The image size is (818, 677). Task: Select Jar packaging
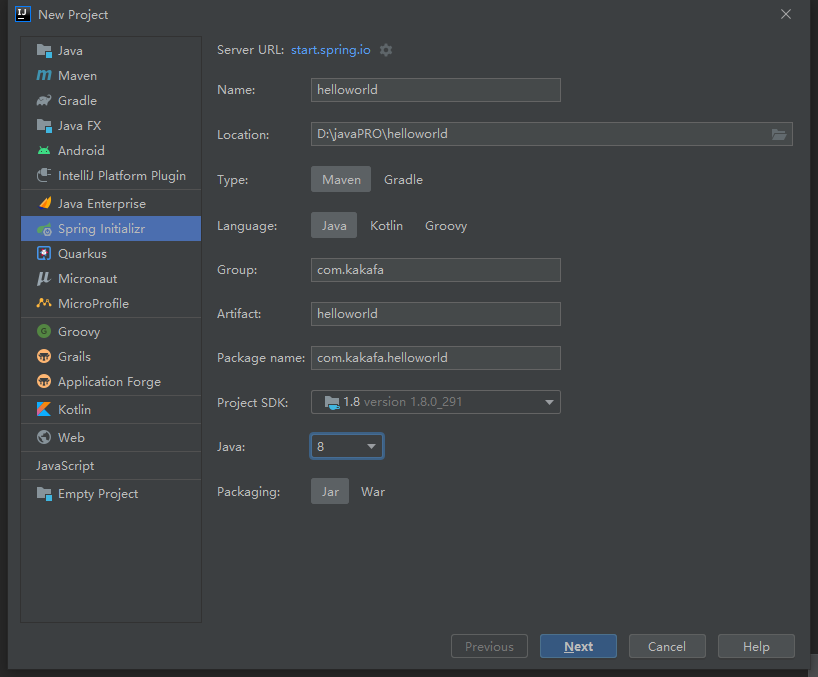[x=330, y=491]
